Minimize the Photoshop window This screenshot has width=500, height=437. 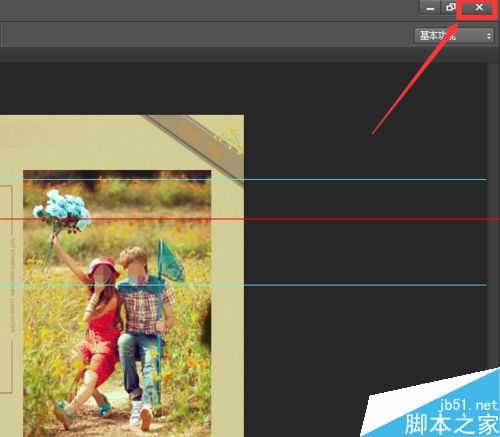click(x=430, y=8)
